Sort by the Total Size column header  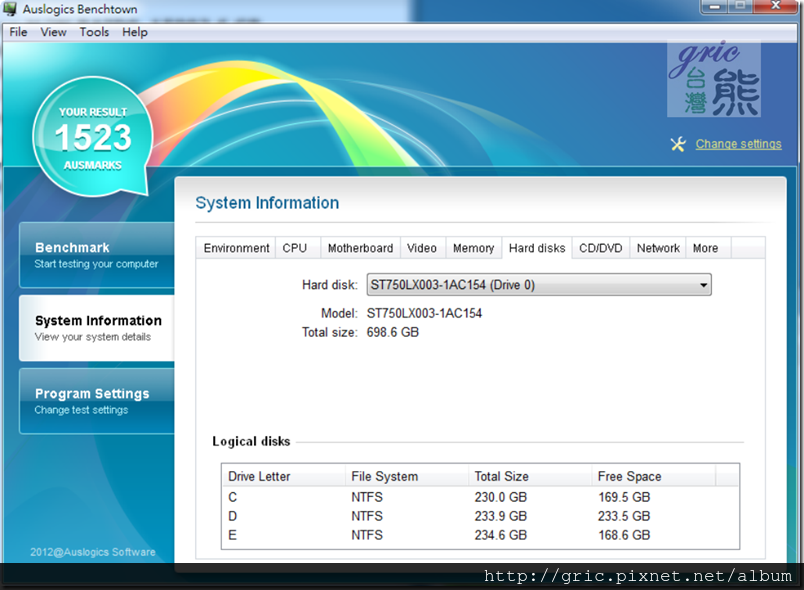tap(530, 476)
